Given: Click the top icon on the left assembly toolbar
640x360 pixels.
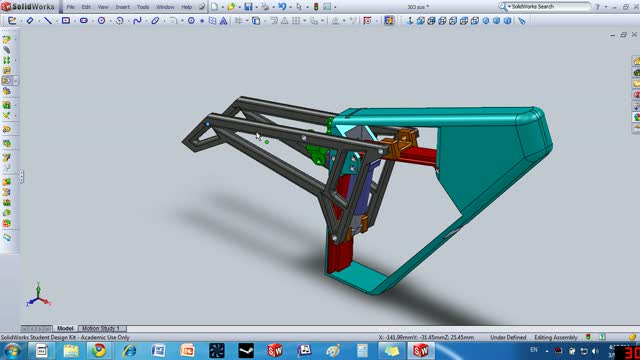Looking at the screenshot, I should click(x=7, y=39).
